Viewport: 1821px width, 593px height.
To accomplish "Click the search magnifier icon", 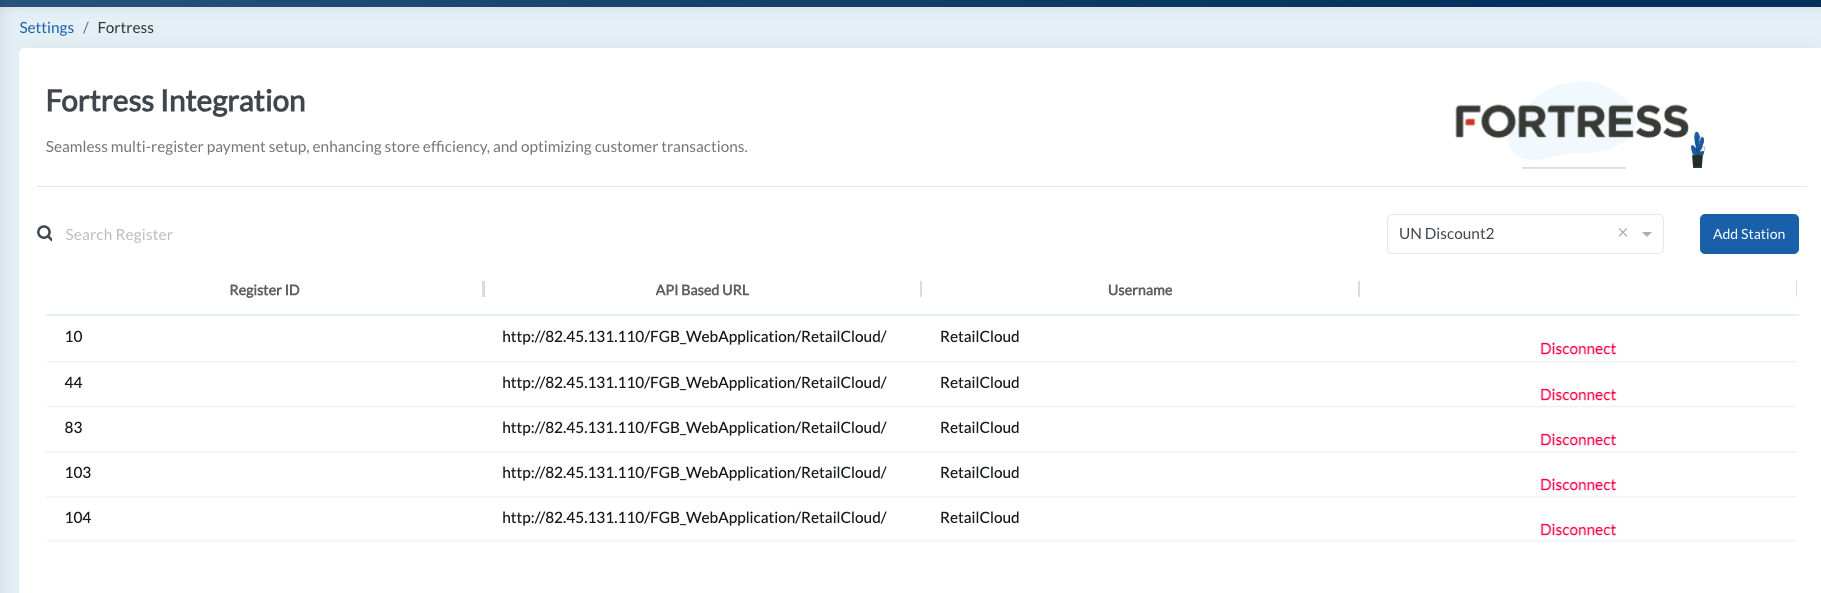I will 45,233.
